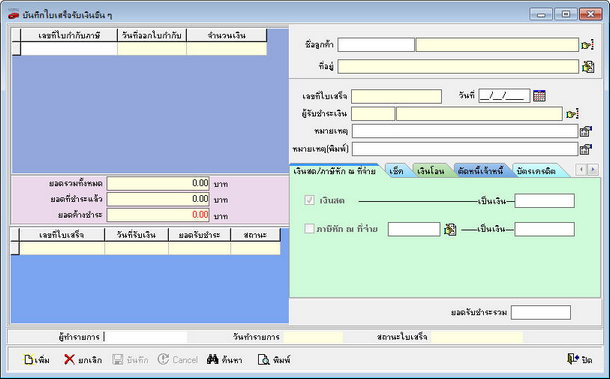Switch to the เช็ค tab

[x=396, y=171]
